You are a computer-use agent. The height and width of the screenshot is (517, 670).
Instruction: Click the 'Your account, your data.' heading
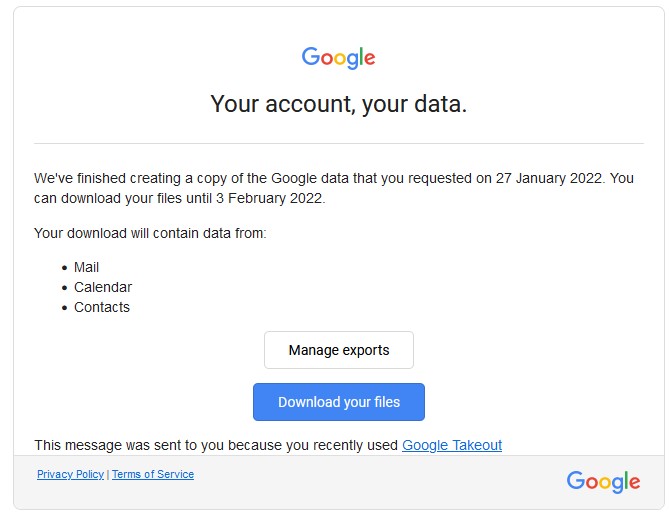(338, 104)
